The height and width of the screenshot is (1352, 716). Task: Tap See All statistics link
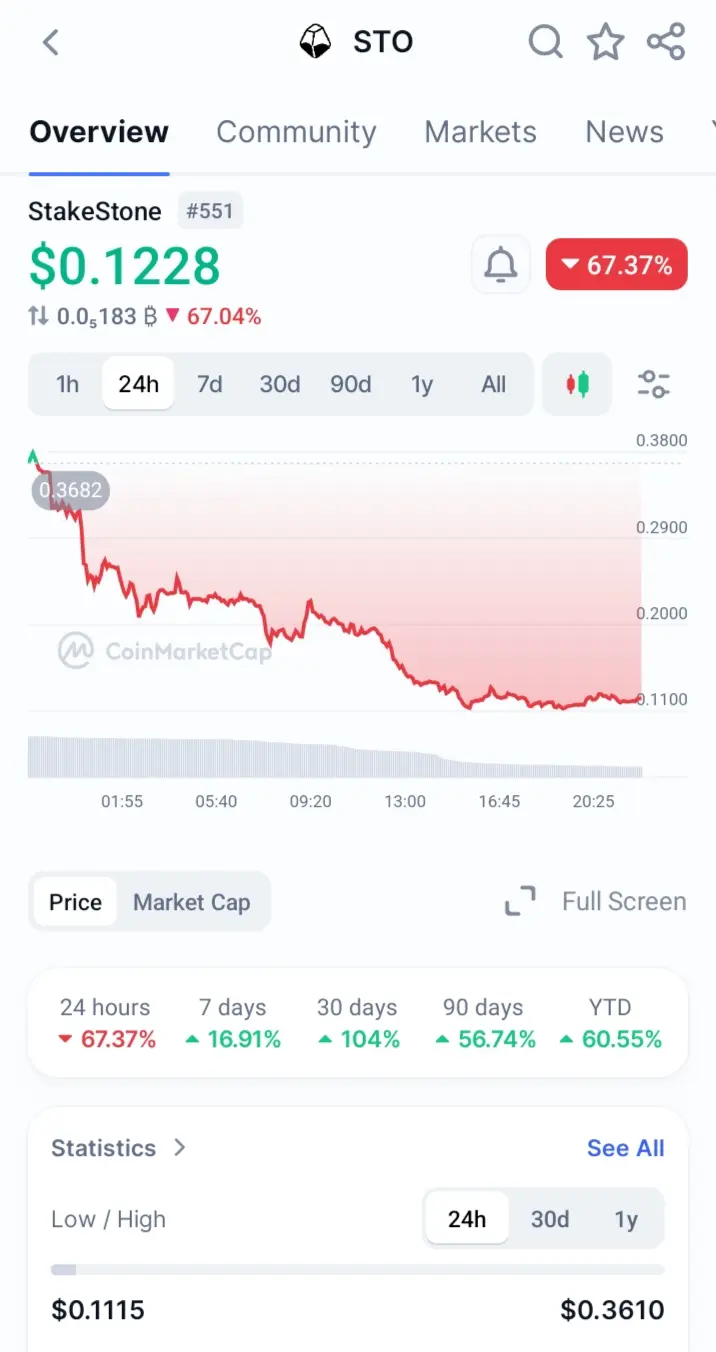point(626,1148)
